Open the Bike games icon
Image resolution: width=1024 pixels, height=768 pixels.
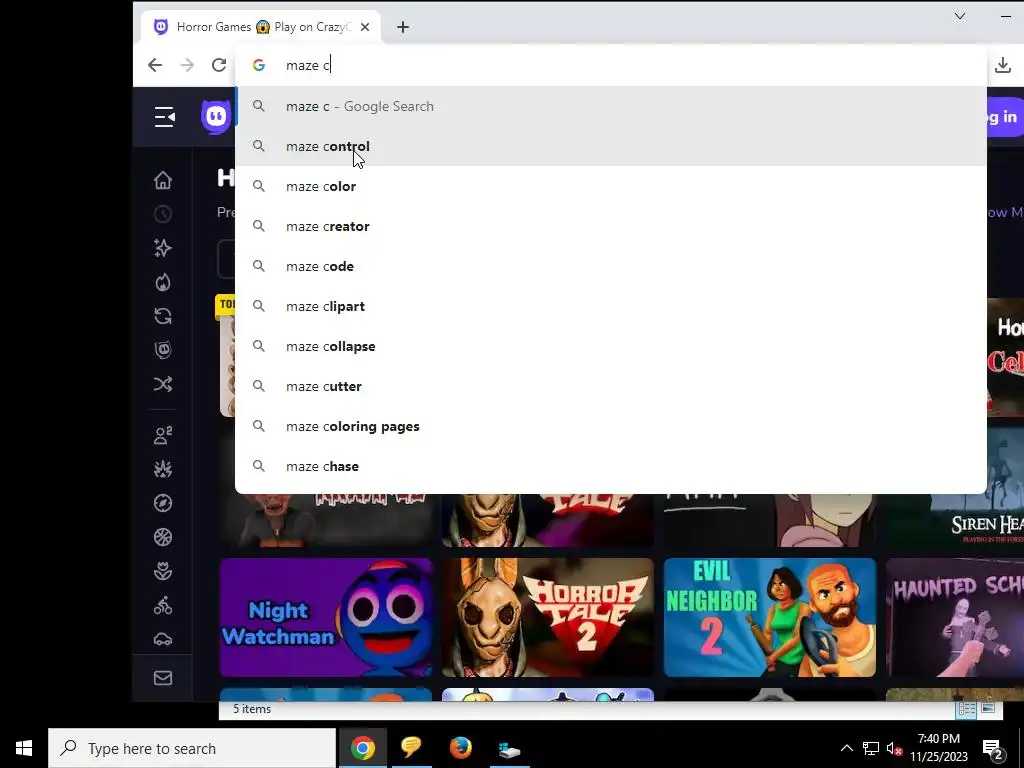163,605
